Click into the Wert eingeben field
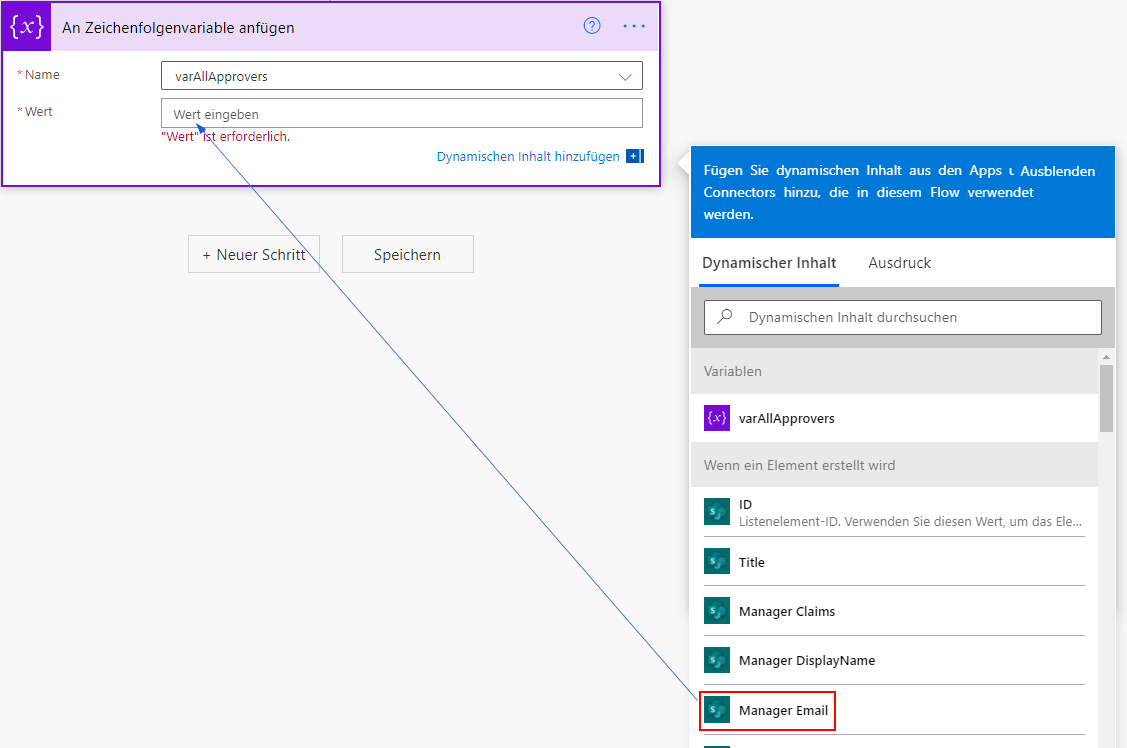This screenshot has height=748, width=1127. click(x=402, y=114)
